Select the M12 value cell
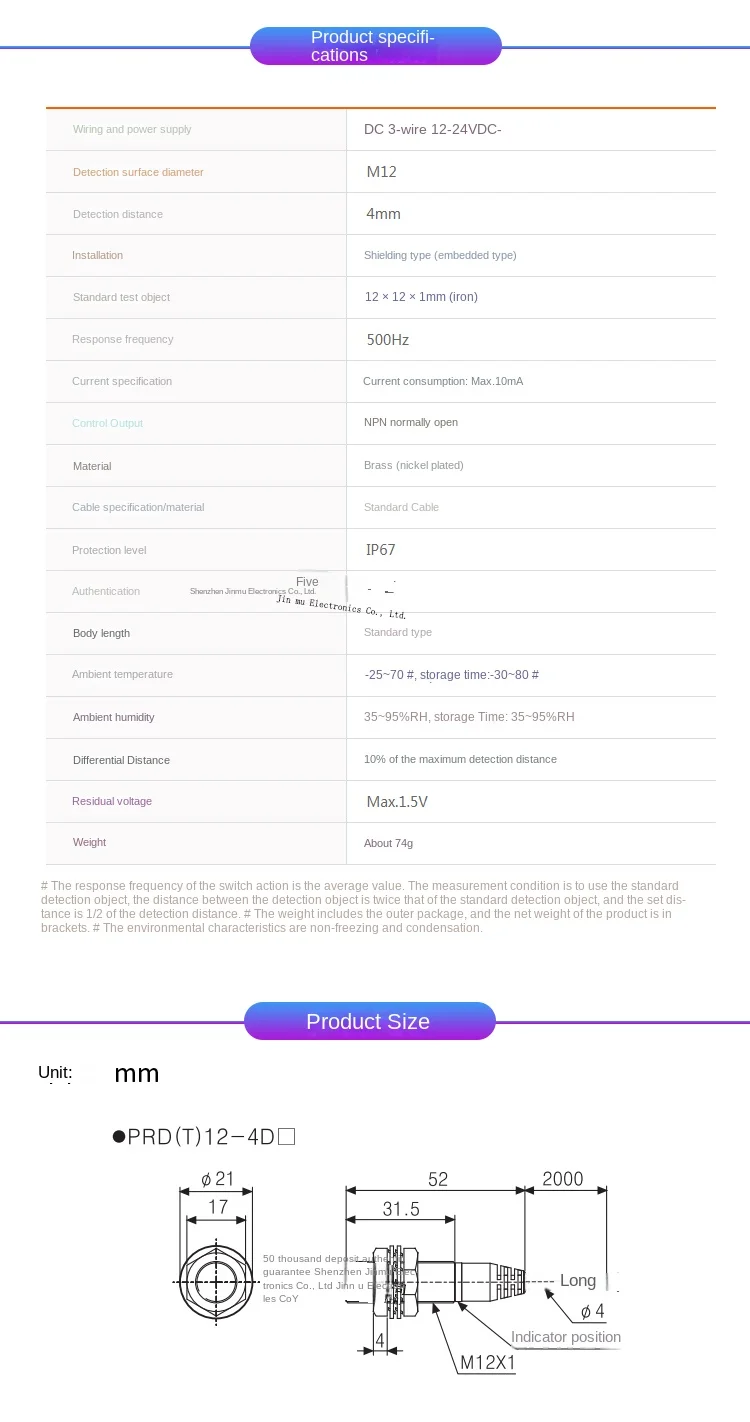The height and width of the screenshot is (1422, 750). click(x=381, y=172)
